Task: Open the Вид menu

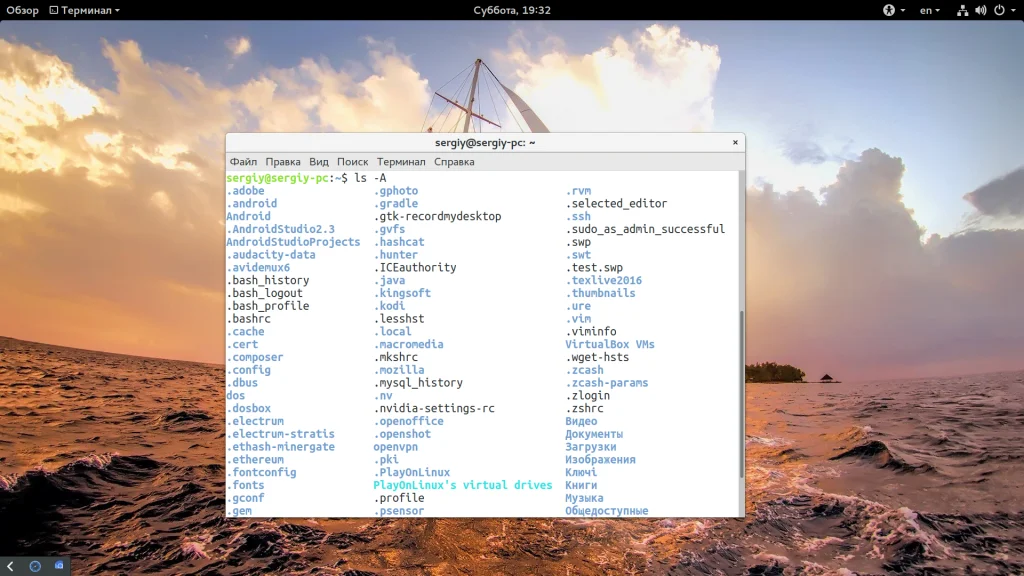Action: point(319,162)
